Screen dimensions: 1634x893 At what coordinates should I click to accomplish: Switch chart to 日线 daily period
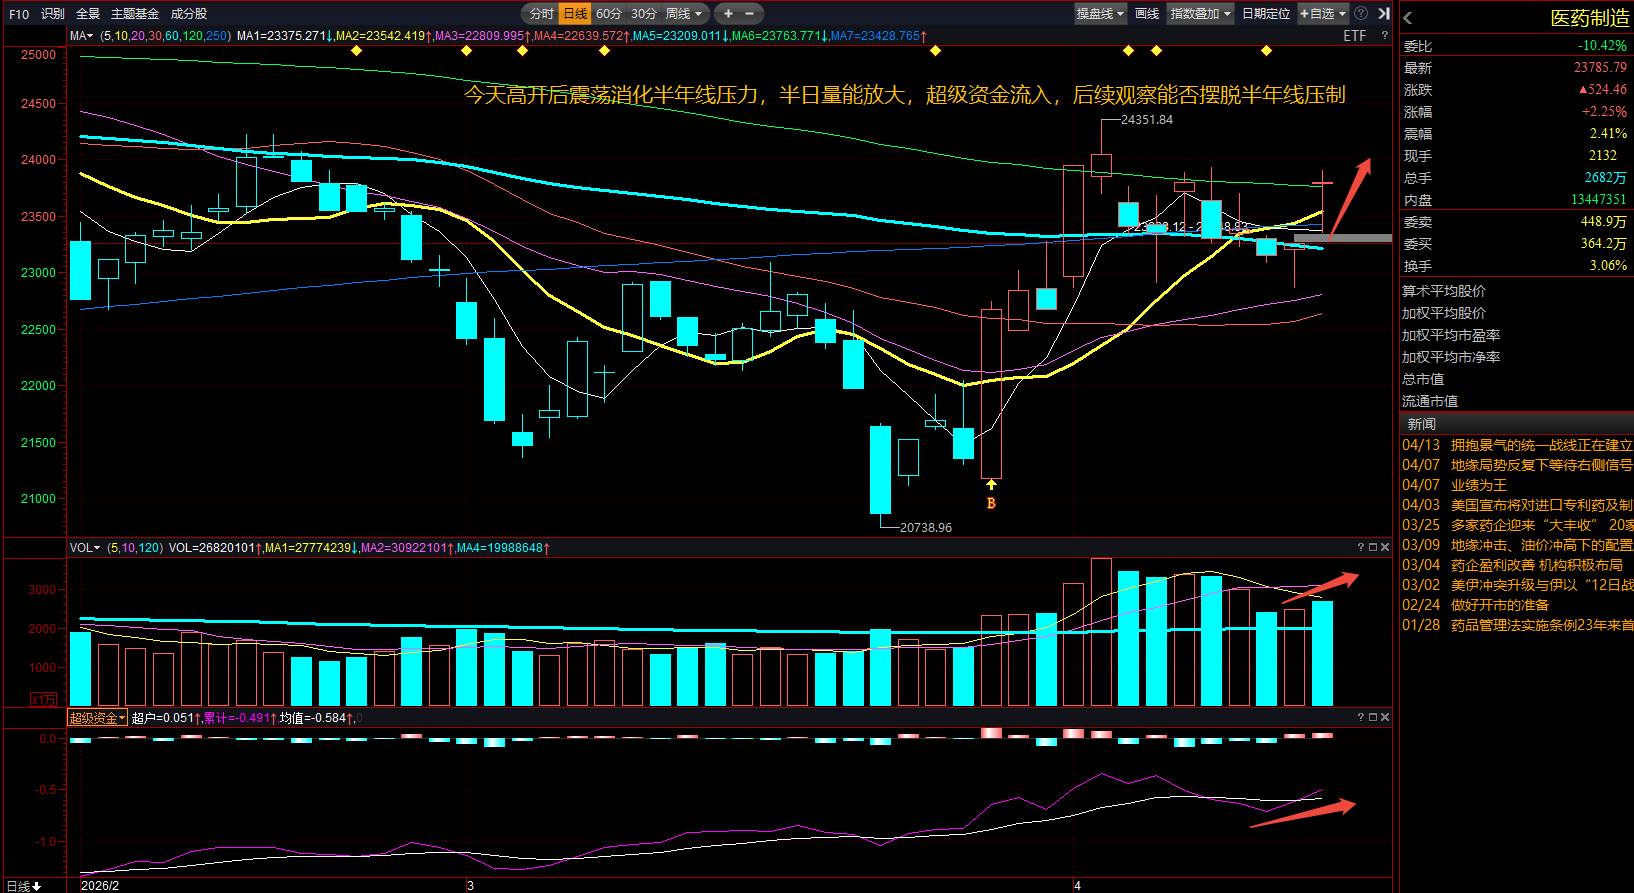tap(575, 14)
